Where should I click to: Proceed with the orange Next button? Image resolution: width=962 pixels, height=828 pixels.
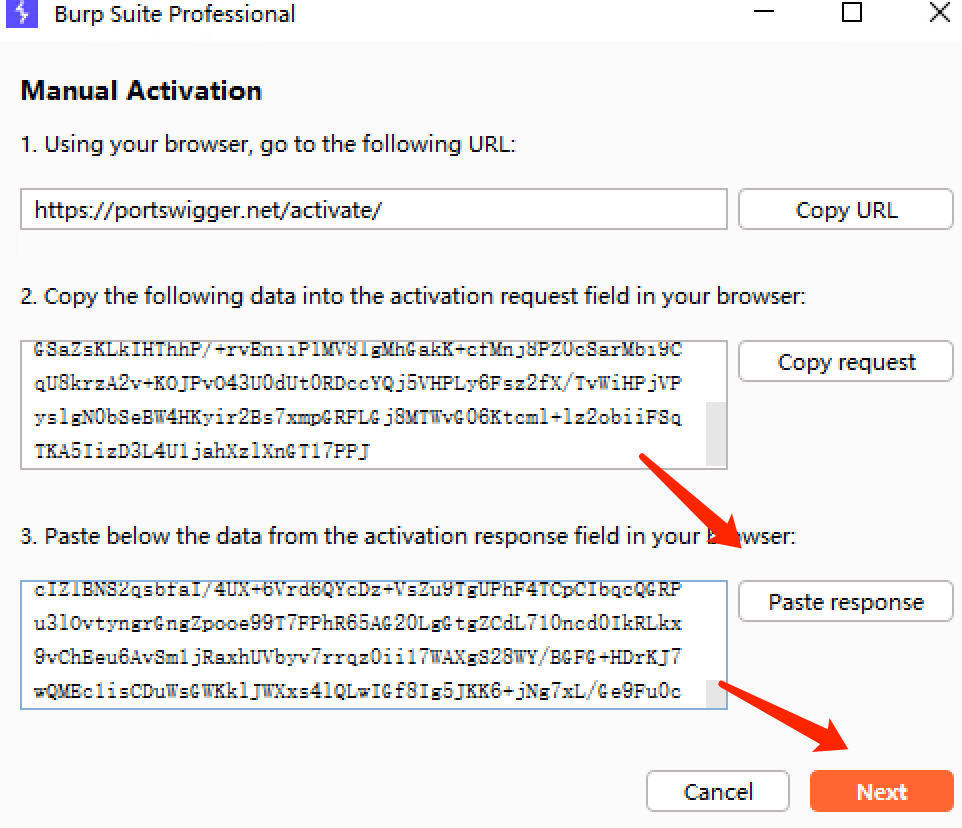point(881,791)
